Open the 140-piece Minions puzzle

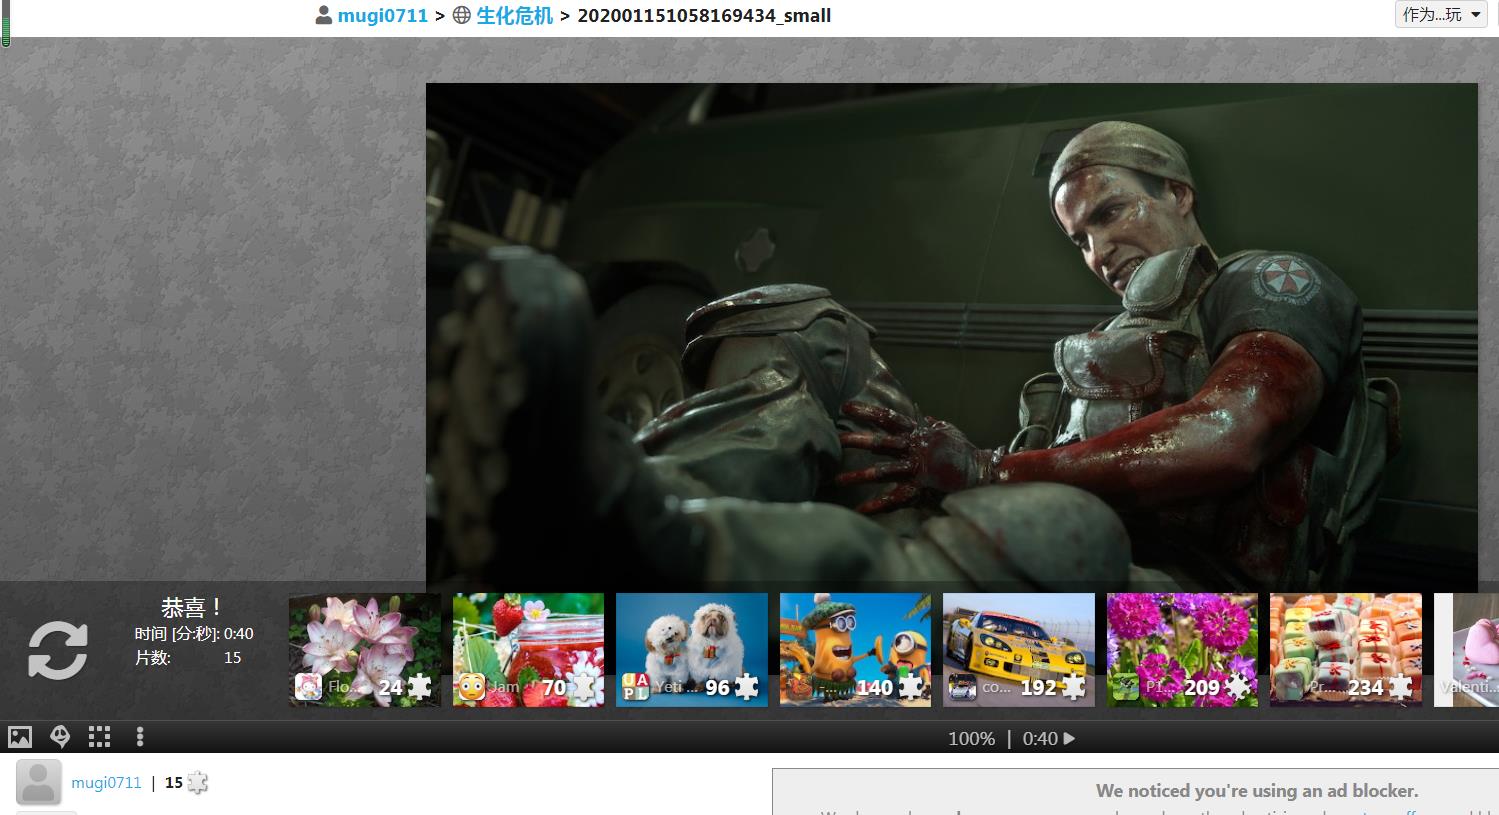tap(855, 650)
